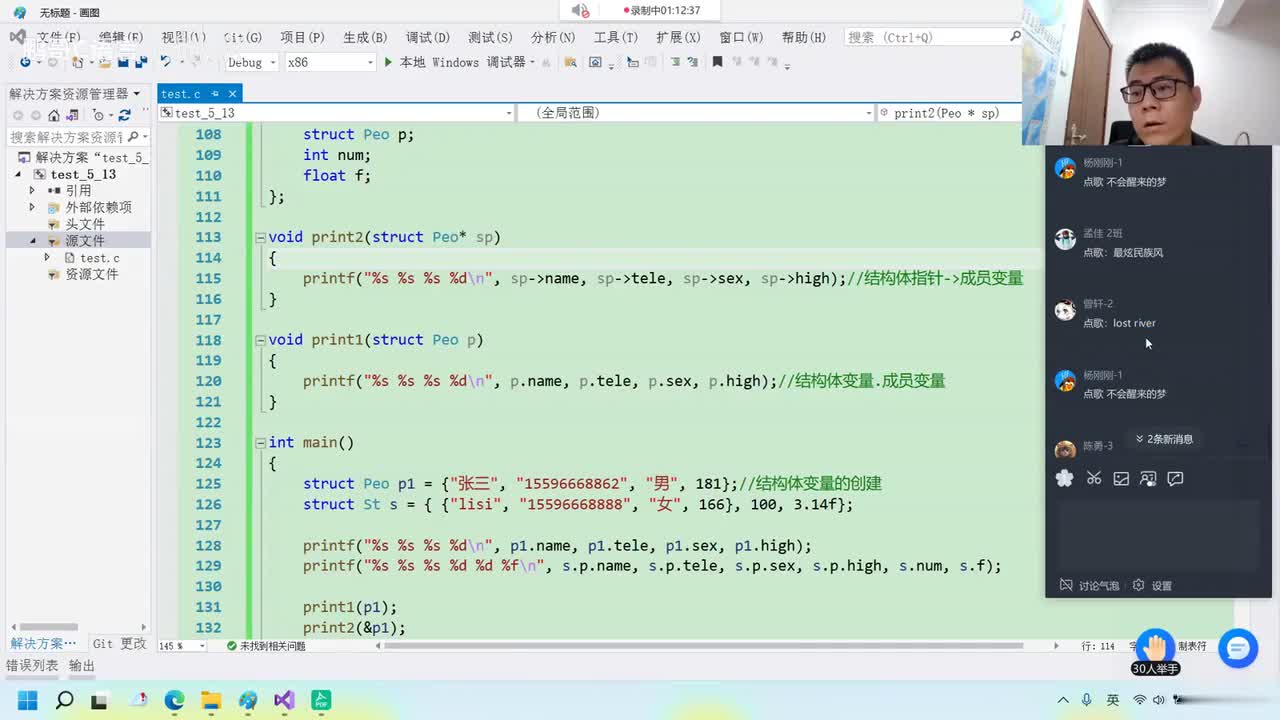Click the send image icon in chat
This screenshot has width=1280, height=720.
click(1121, 479)
